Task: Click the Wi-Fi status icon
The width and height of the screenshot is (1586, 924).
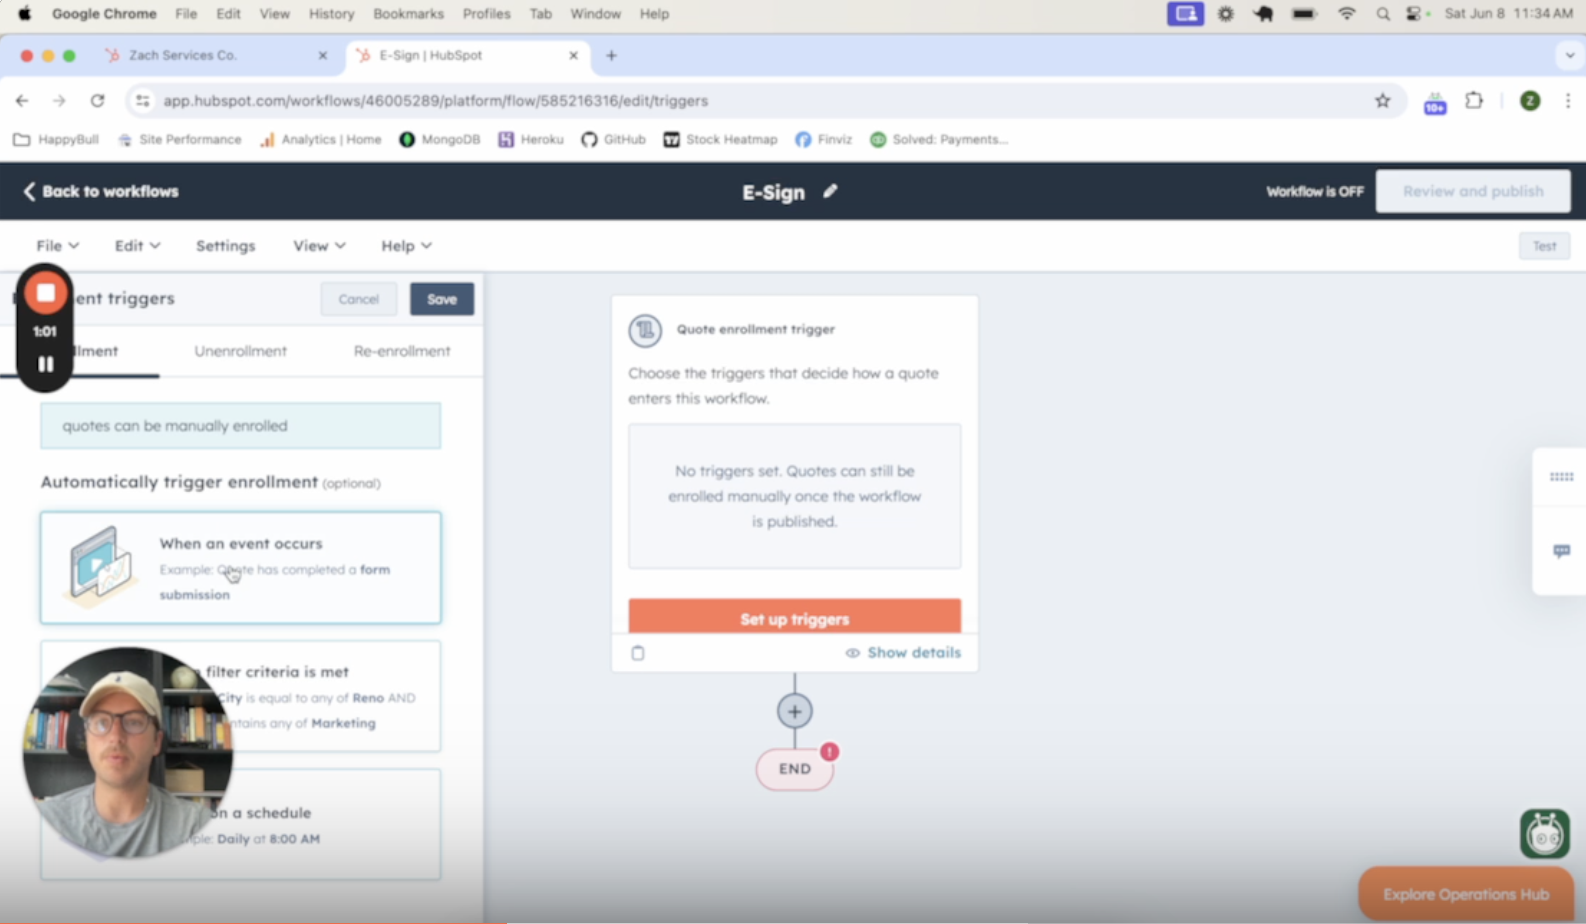Action: click(x=1347, y=14)
